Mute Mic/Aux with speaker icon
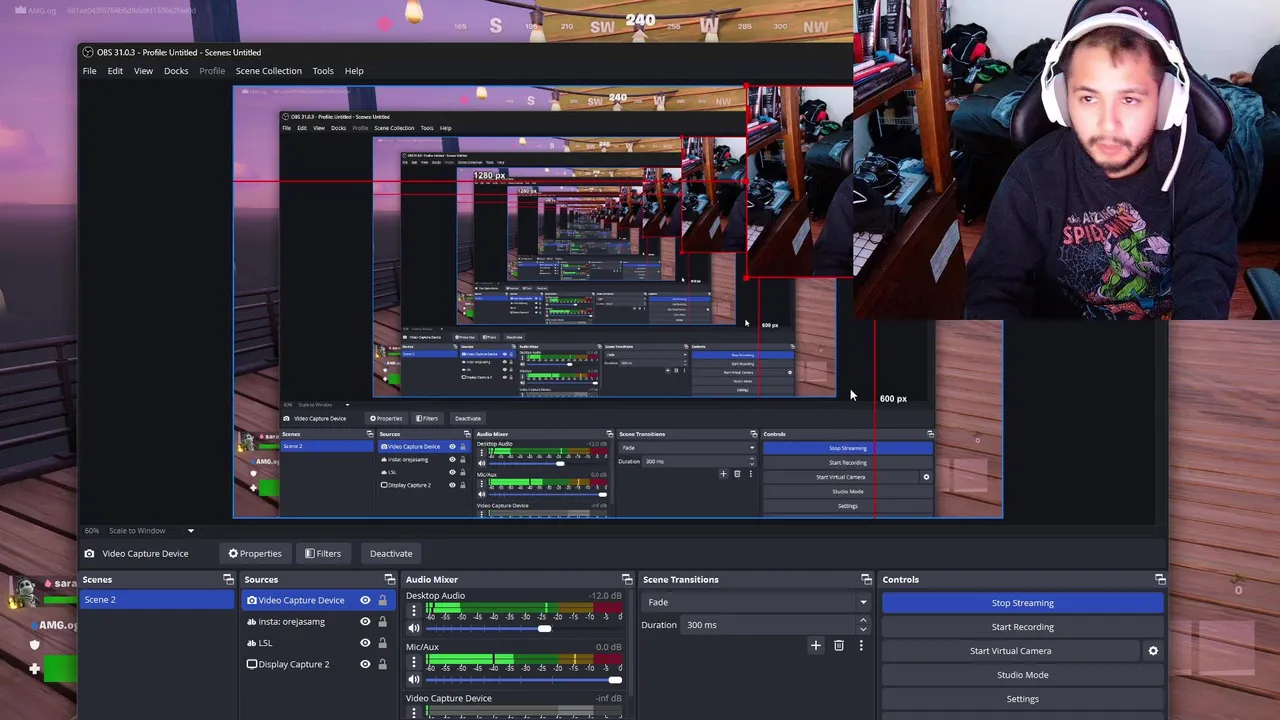 pos(414,680)
